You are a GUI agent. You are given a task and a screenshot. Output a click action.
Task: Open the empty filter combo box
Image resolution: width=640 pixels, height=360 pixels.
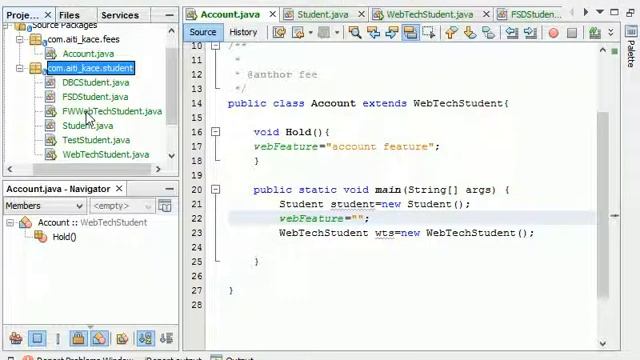click(122, 206)
